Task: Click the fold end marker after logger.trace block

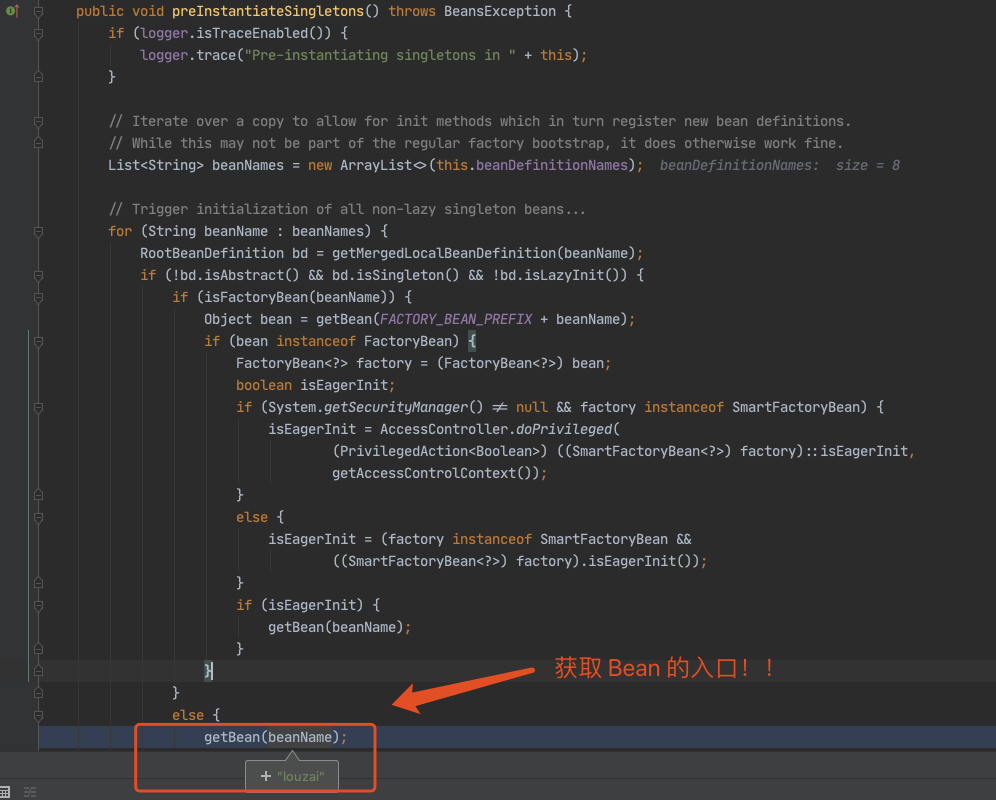Action: 38,77
